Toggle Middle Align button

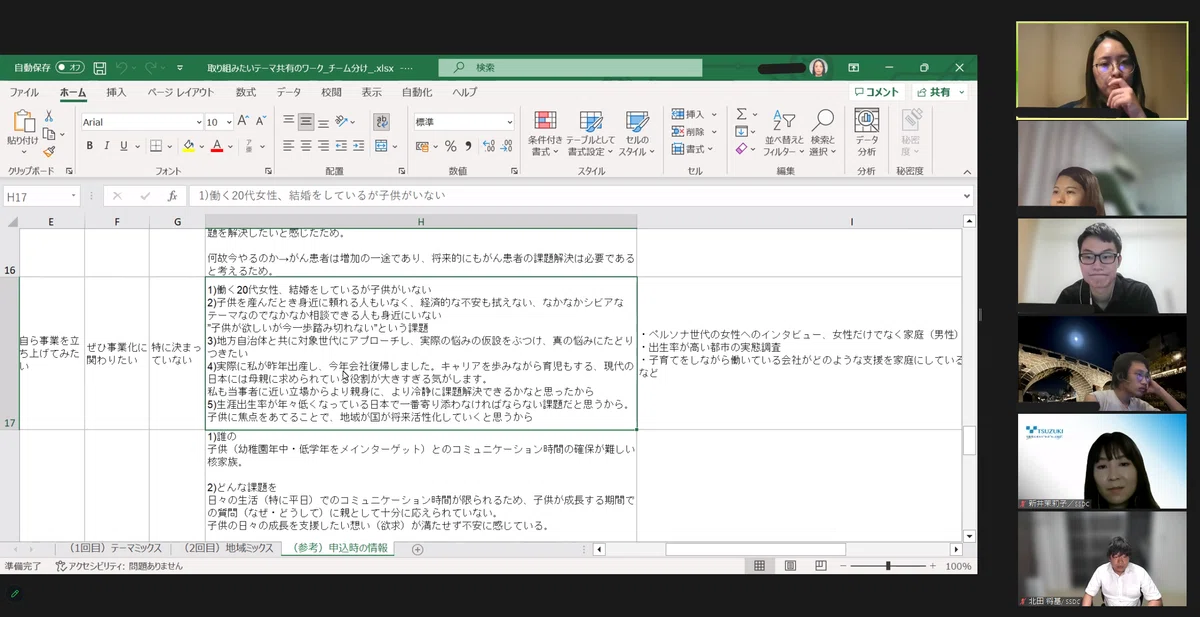pyautogui.click(x=306, y=121)
